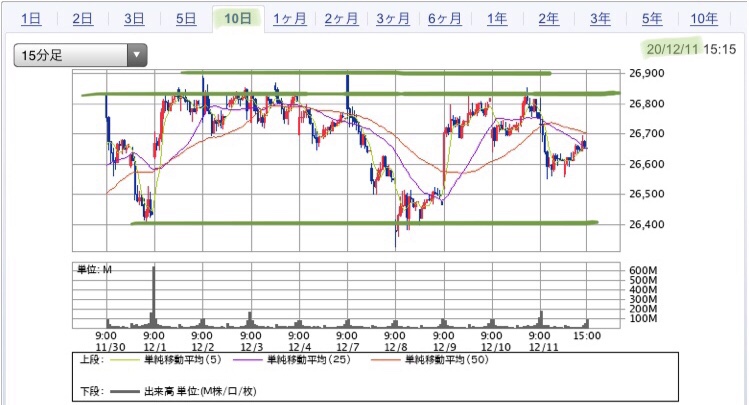Click the 20/12/11 15:15 timestamp
This screenshot has width=749, height=405.
691,49
